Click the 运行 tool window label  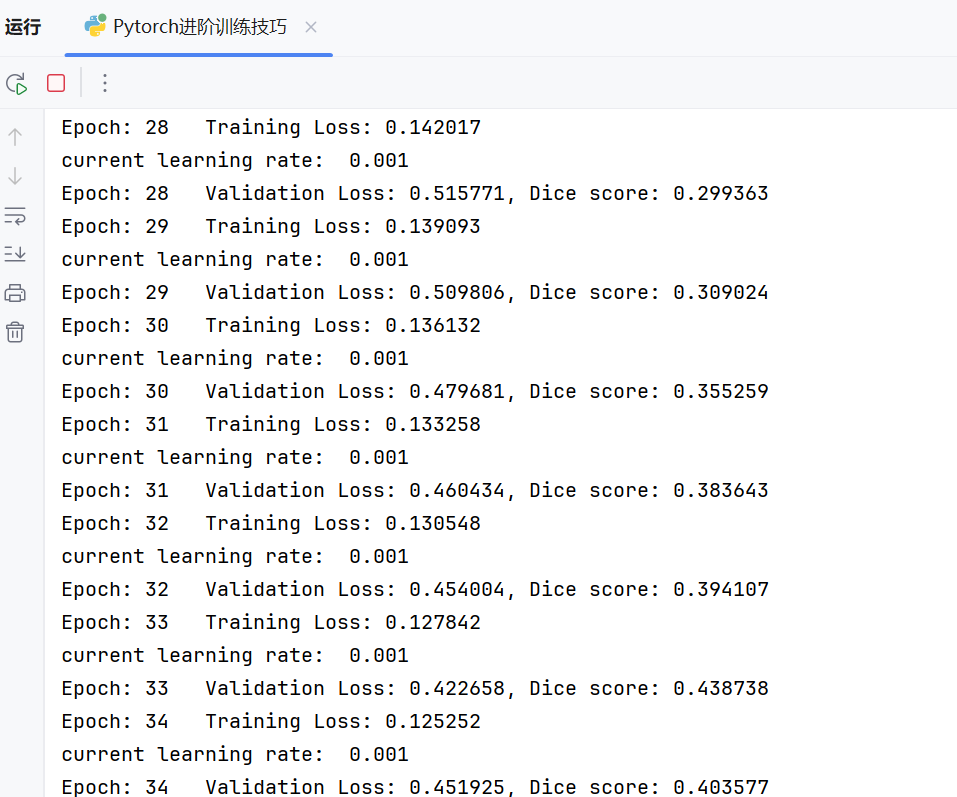23,27
